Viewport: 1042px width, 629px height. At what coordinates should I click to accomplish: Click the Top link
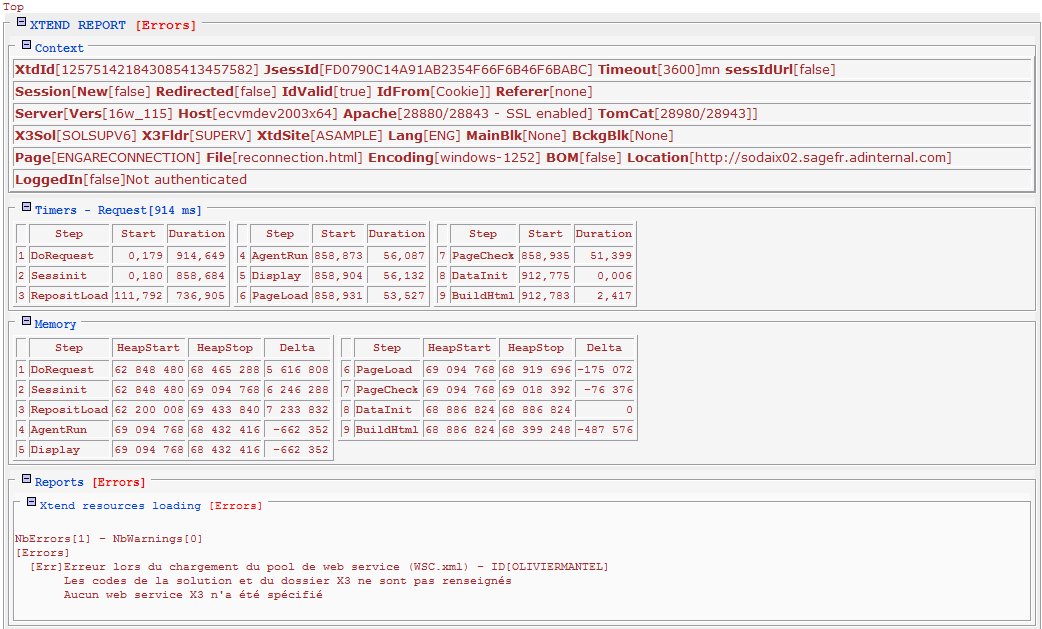coord(13,6)
